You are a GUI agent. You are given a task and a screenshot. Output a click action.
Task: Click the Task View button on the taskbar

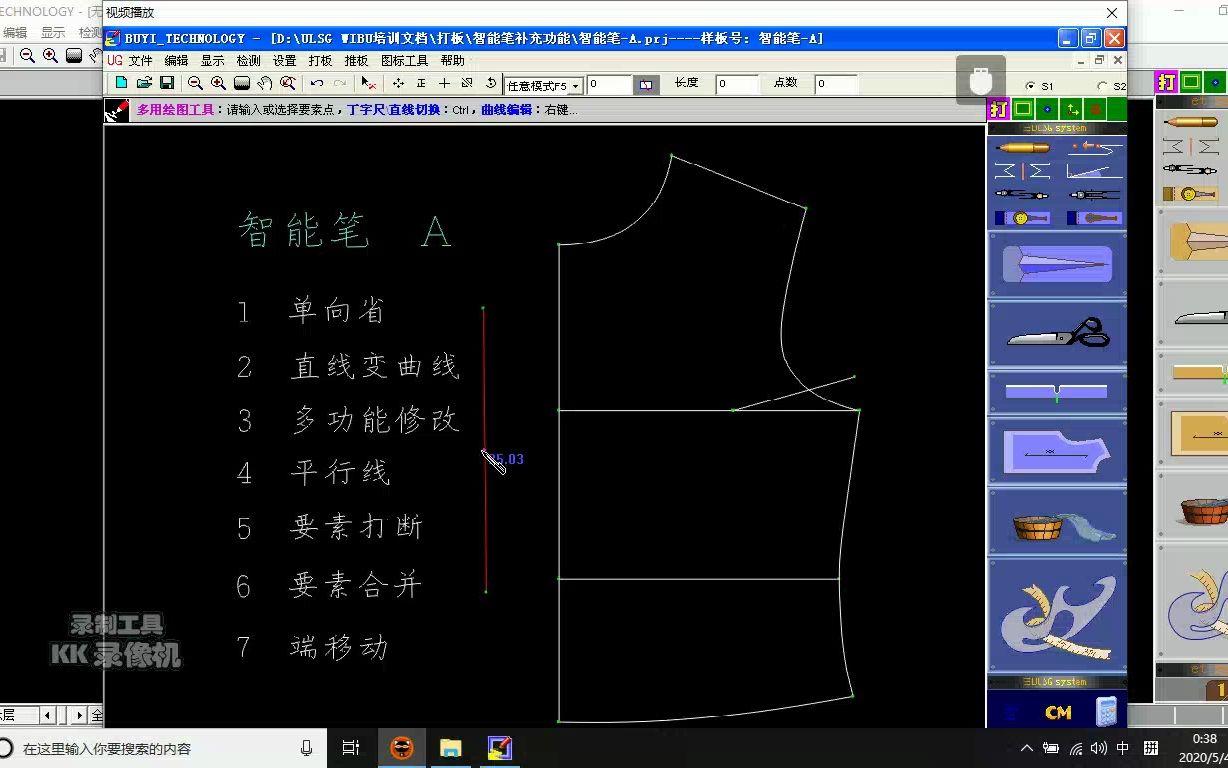click(349, 746)
